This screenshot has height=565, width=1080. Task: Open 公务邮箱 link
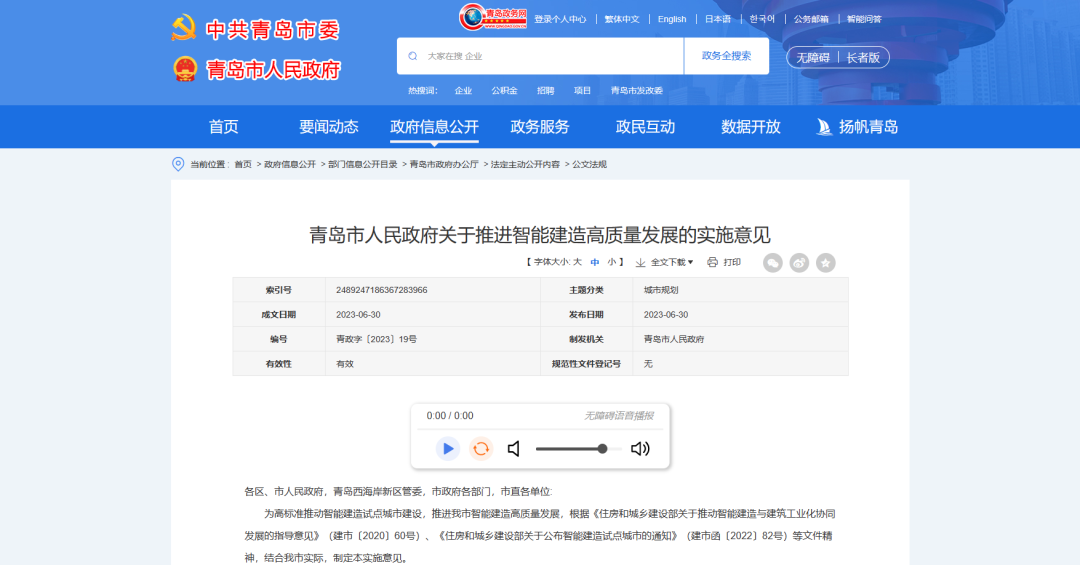[811, 19]
